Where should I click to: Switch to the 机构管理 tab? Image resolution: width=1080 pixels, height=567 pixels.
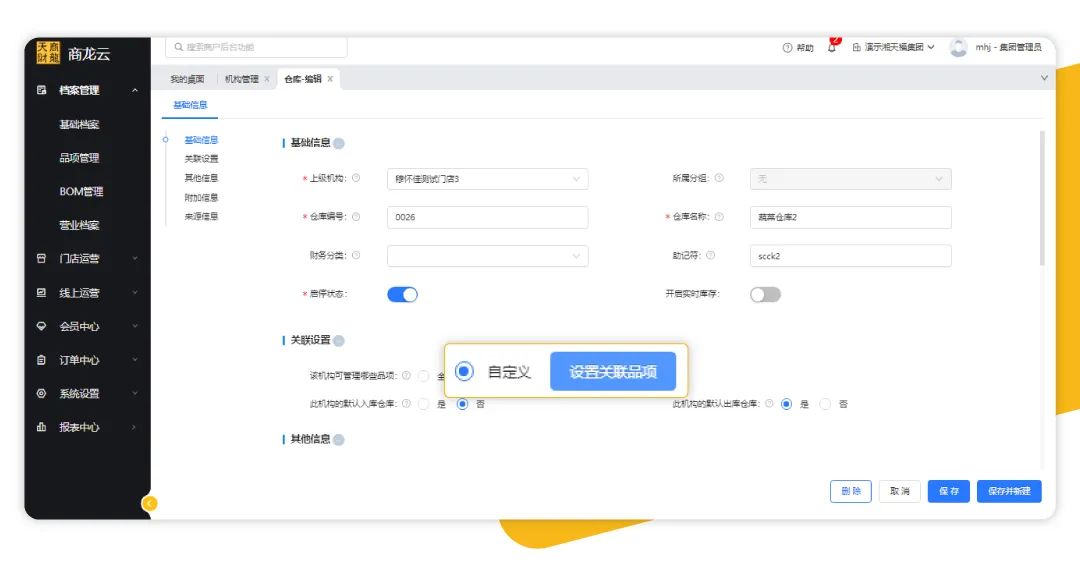click(x=241, y=79)
